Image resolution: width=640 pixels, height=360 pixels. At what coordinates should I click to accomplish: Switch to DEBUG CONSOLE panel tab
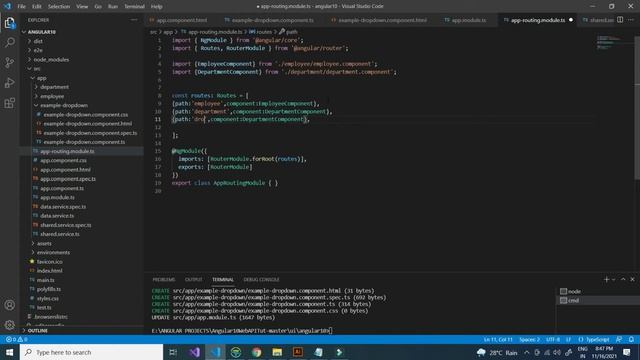(x=262, y=280)
